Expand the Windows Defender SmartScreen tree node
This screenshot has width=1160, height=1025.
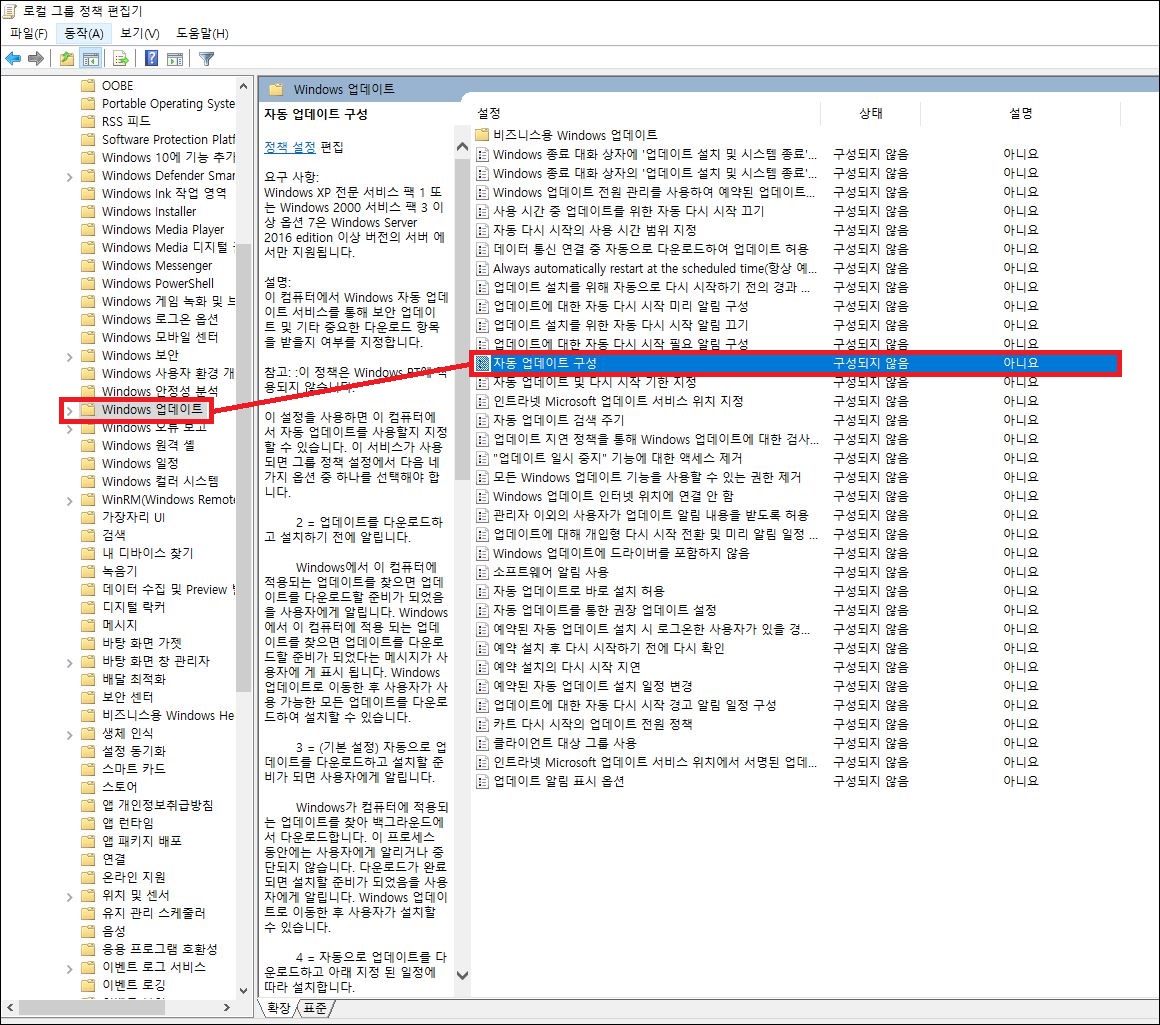(70, 176)
